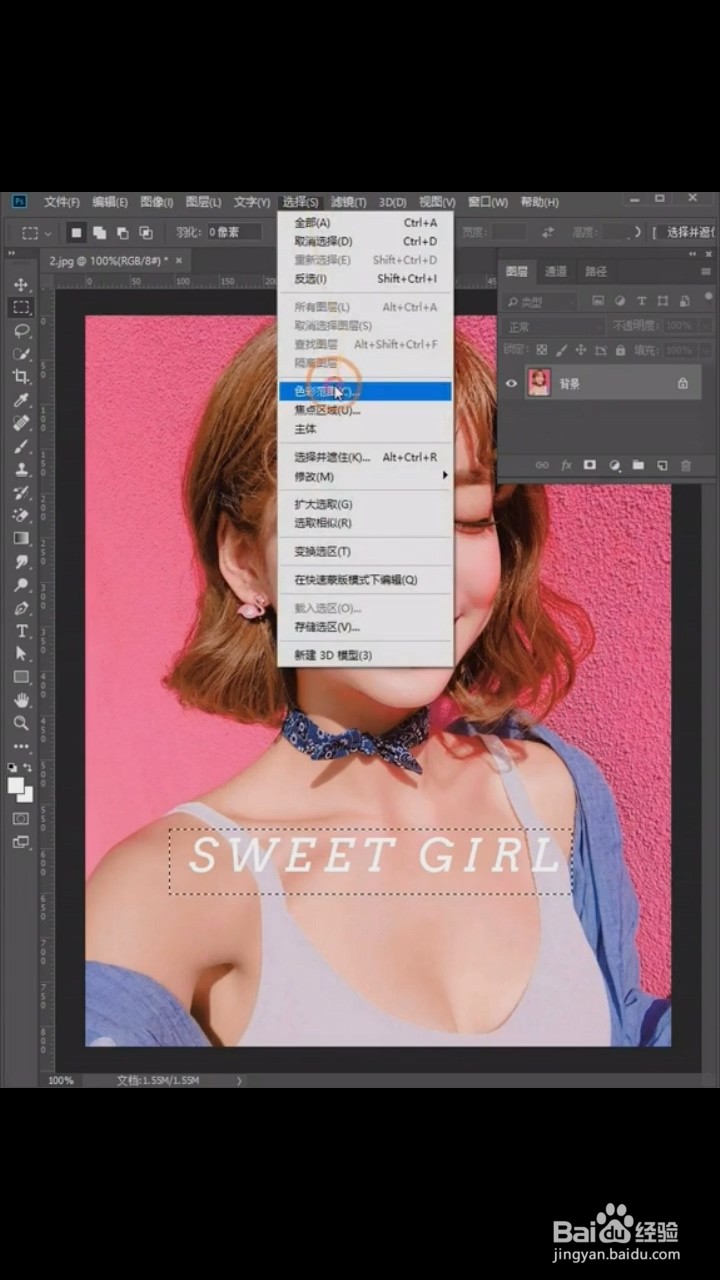Toggle visibility eye of 背景 layer
This screenshot has height=1280, width=720.
pyautogui.click(x=511, y=383)
